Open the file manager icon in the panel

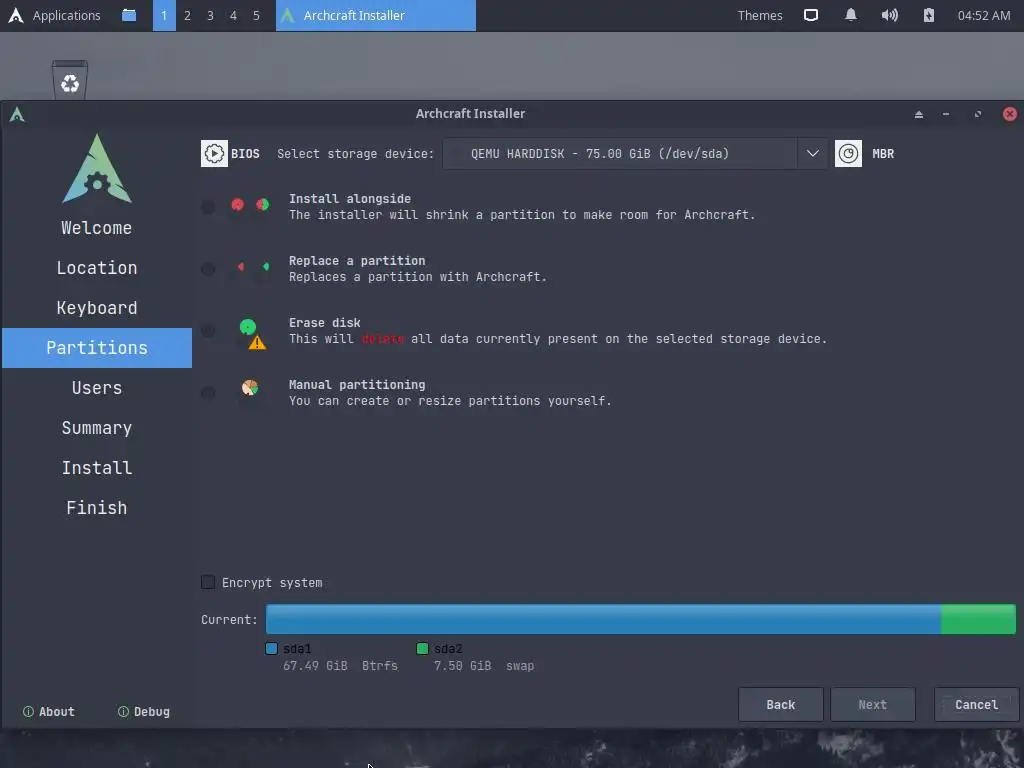click(x=129, y=15)
